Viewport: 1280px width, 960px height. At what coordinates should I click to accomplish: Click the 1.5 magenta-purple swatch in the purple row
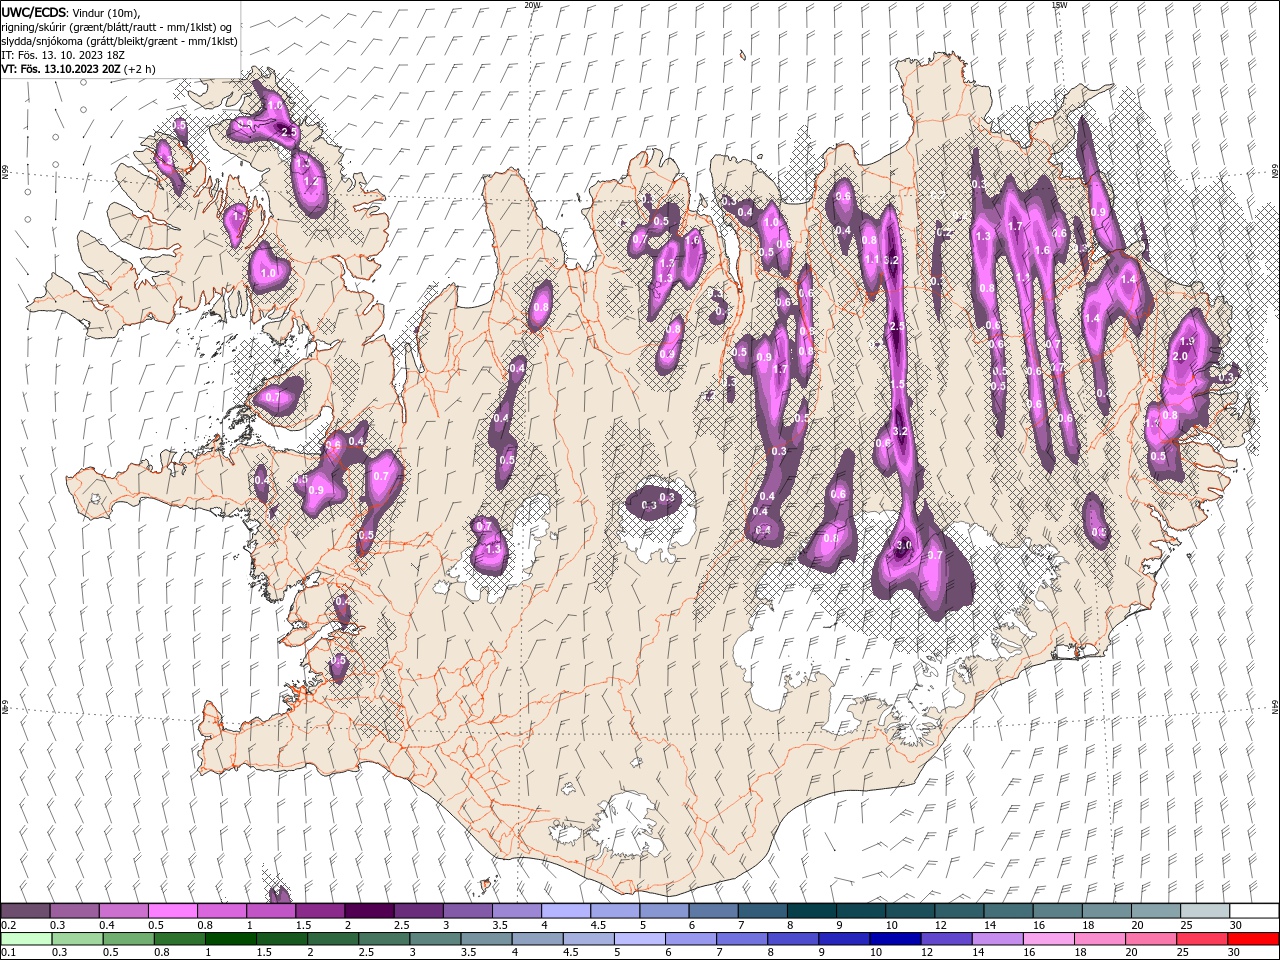point(319,910)
